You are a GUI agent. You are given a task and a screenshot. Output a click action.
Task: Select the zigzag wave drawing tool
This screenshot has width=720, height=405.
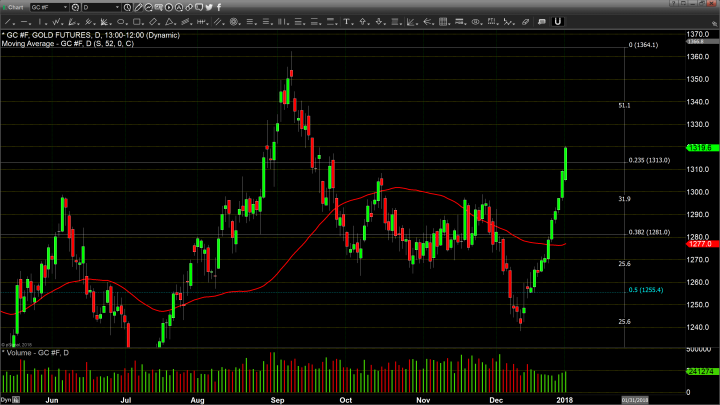[x=56, y=22]
